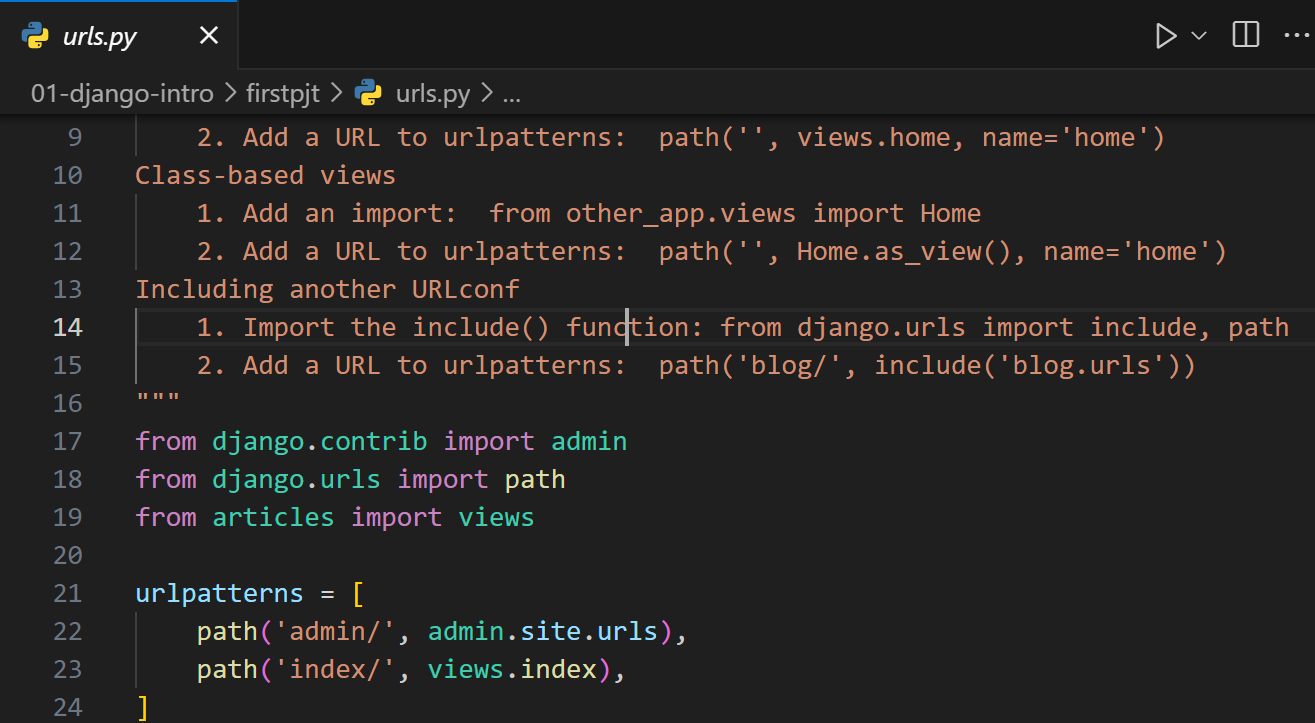The height and width of the screenshot is (723, 1315).
Task: Click line number 14 in the gutter
Action: pos(67,327)
